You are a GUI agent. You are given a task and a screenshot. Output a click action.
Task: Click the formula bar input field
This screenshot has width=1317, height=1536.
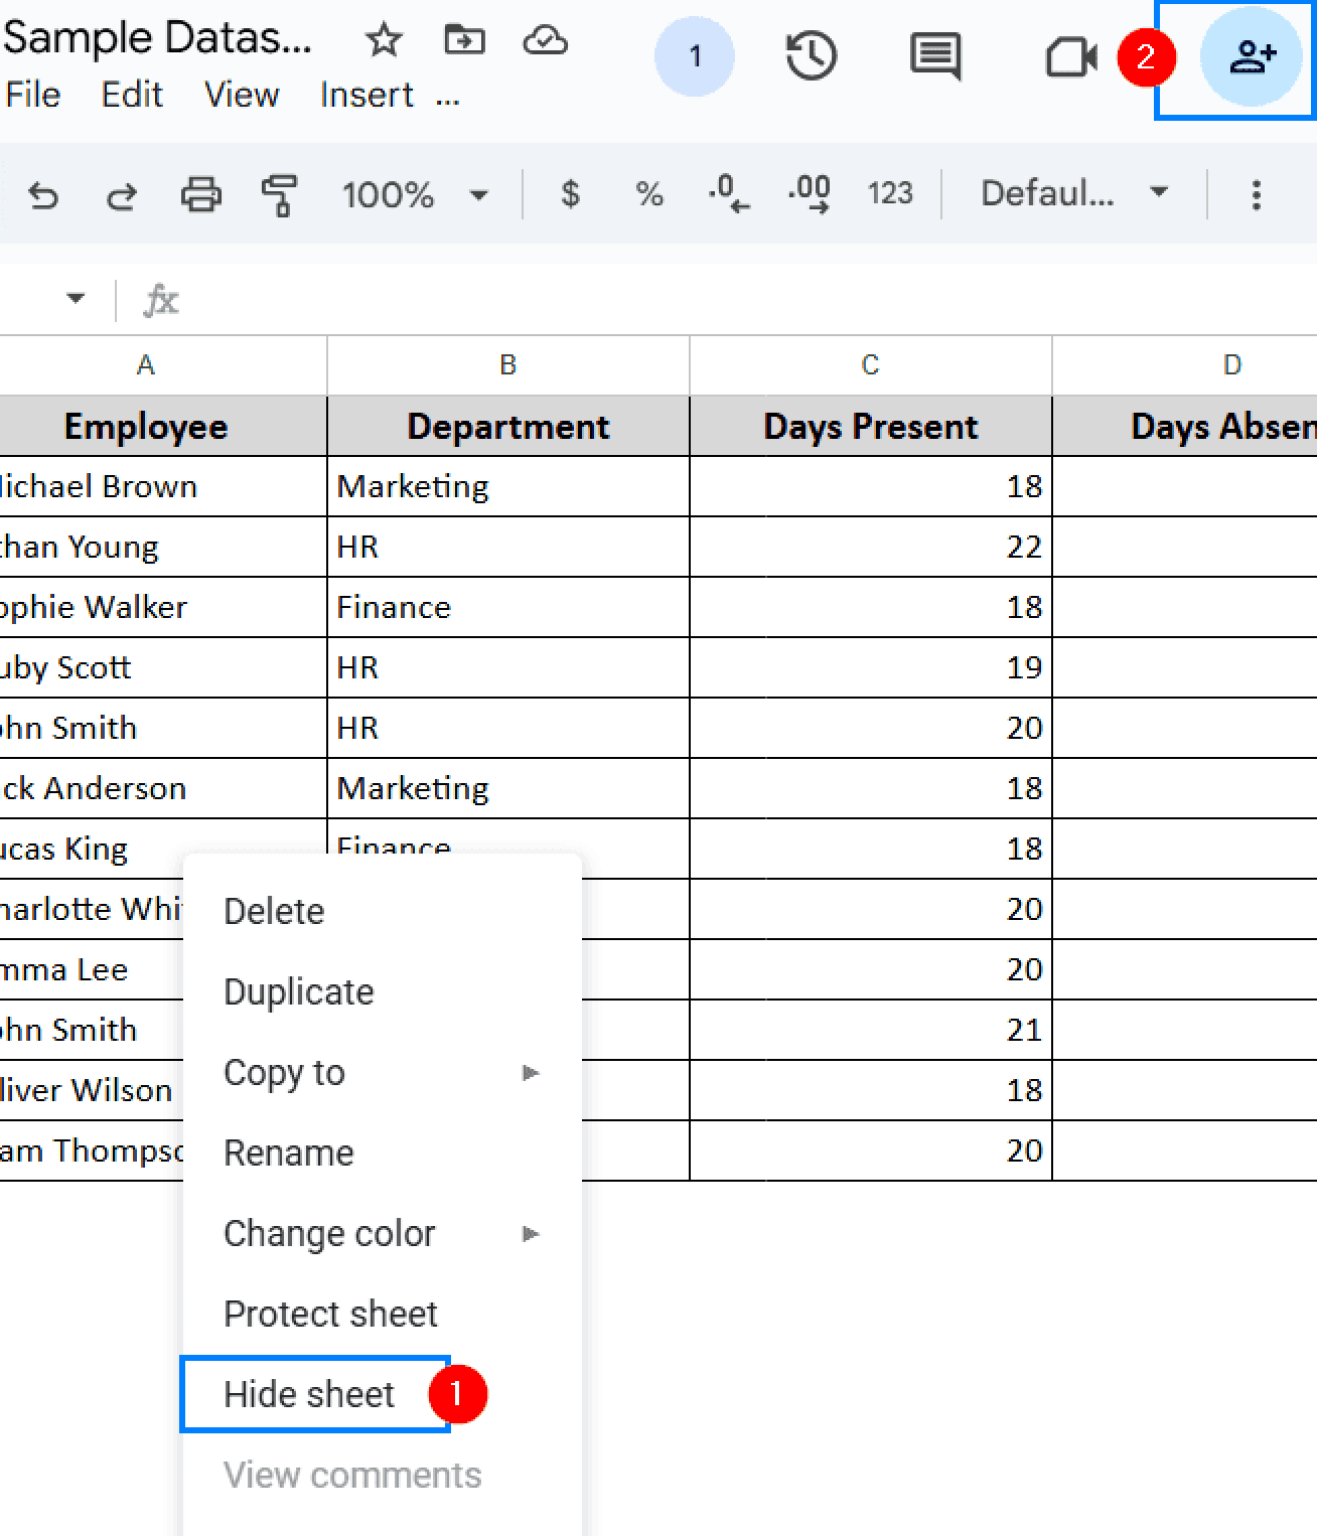(x=600, y=299)
